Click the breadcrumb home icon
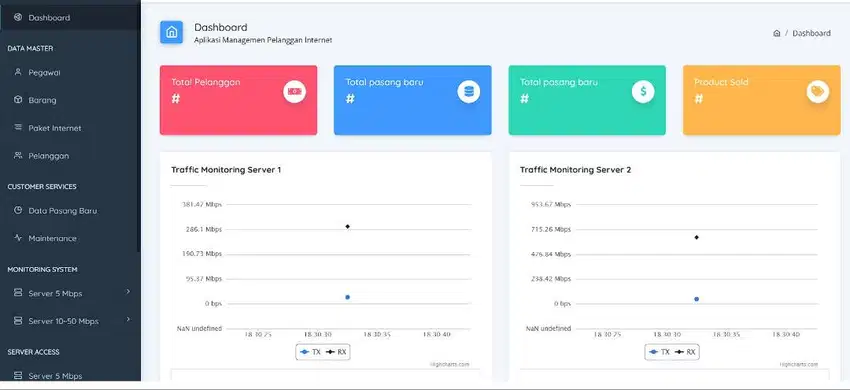 coord(776,33)
